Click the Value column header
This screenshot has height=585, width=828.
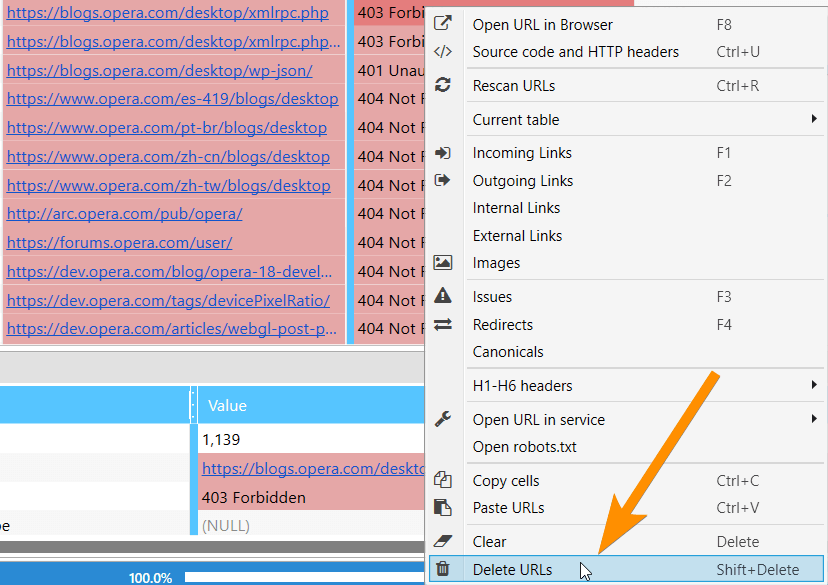pos(311,405)
